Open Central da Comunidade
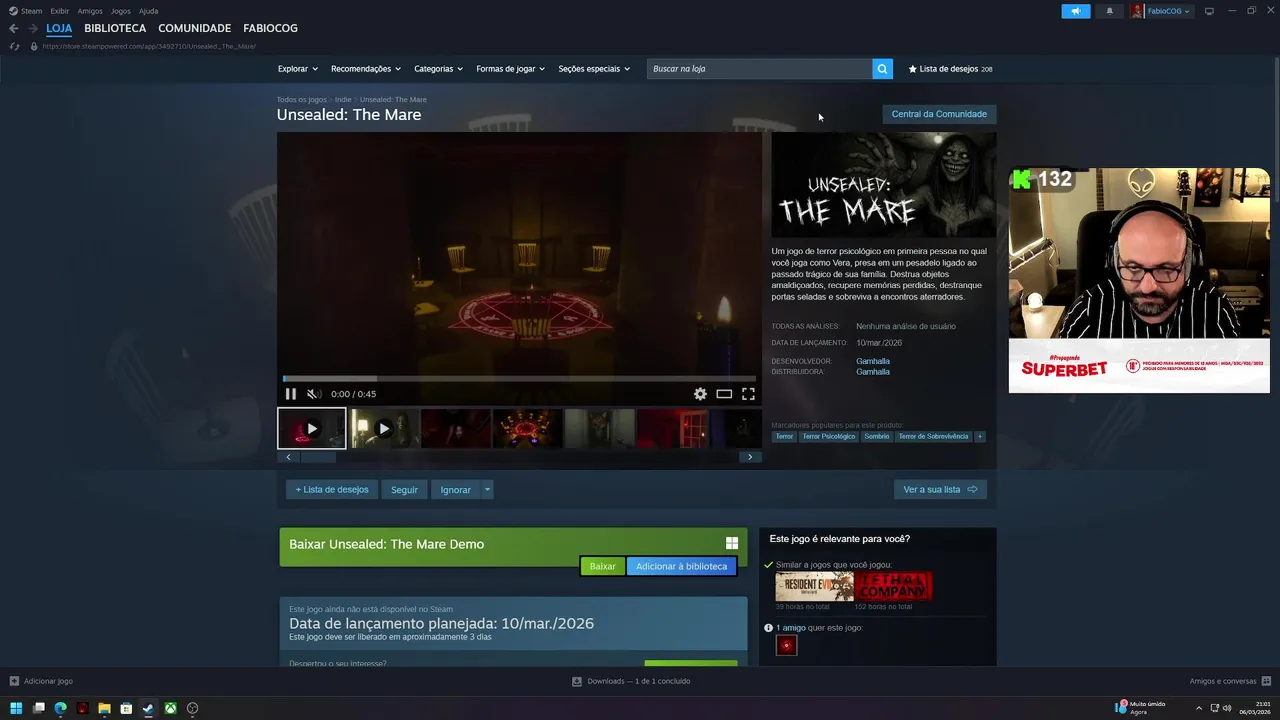The image size is (1280, 720). (x=939, y=114)
